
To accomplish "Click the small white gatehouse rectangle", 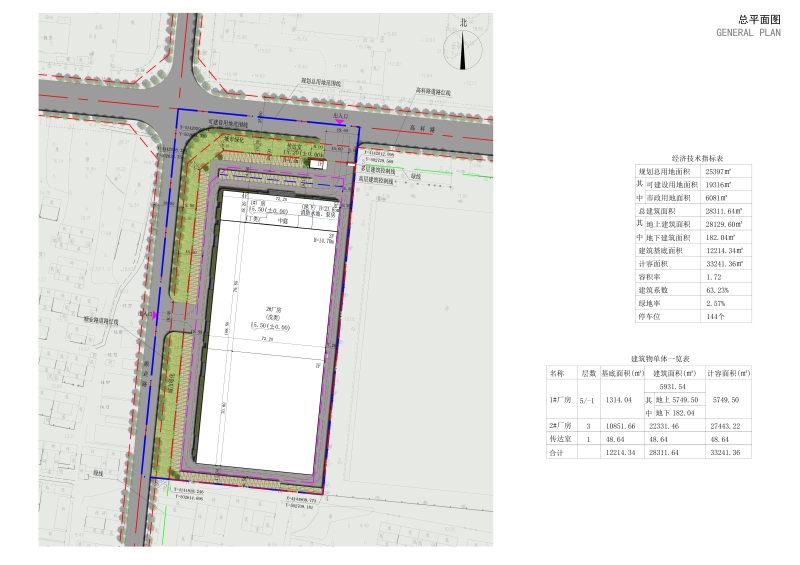I will 317,163.
